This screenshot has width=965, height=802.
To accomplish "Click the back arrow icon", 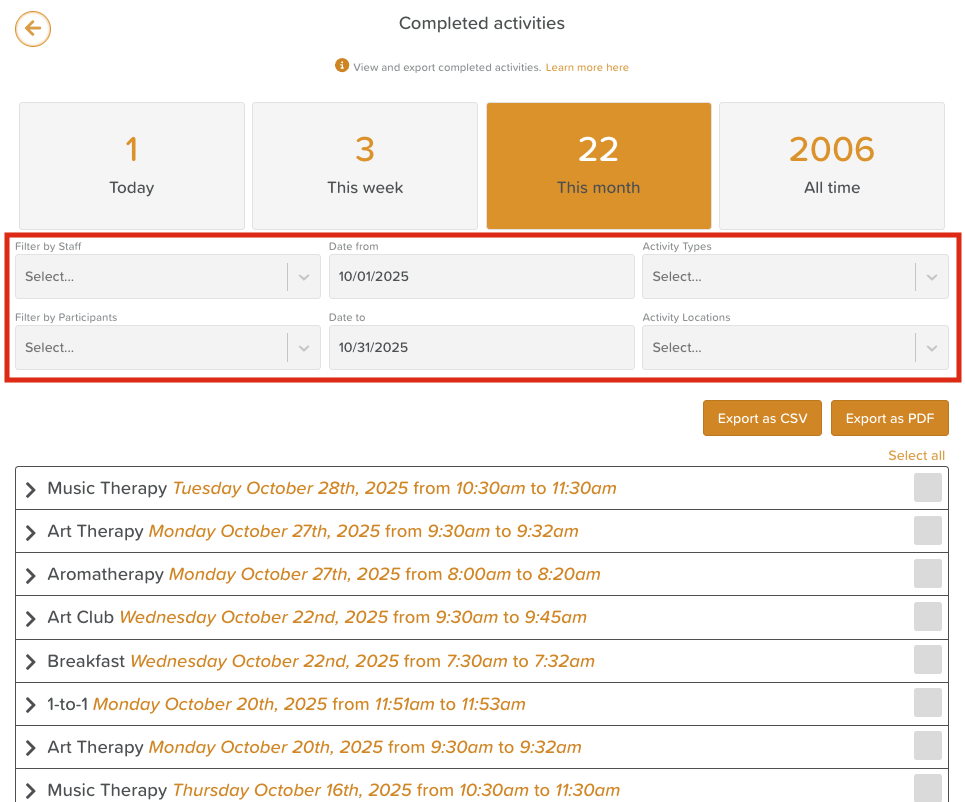I will click(x=33, y=29).
